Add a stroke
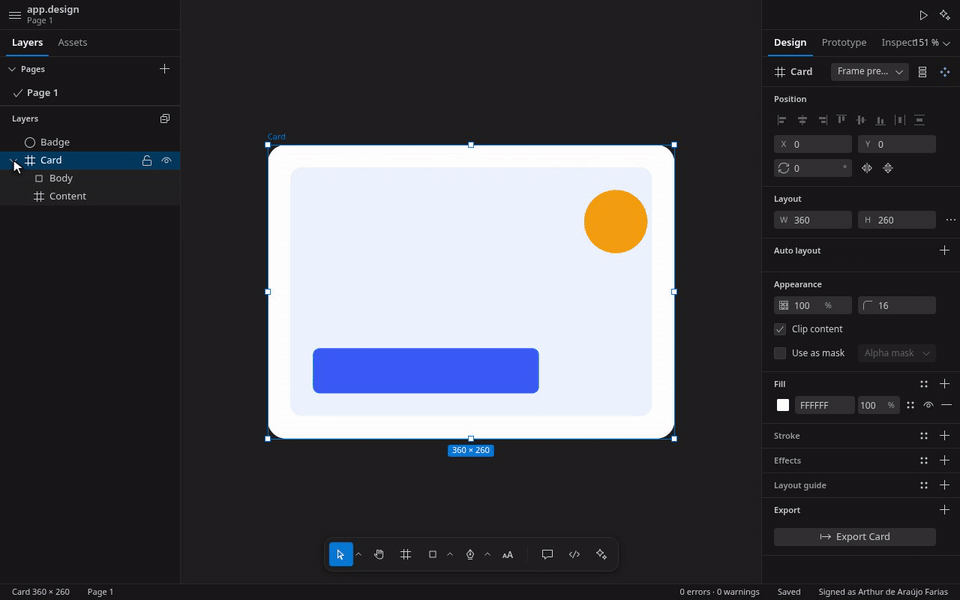This screenshot has width=960, height=600. [x=945, y=436]
